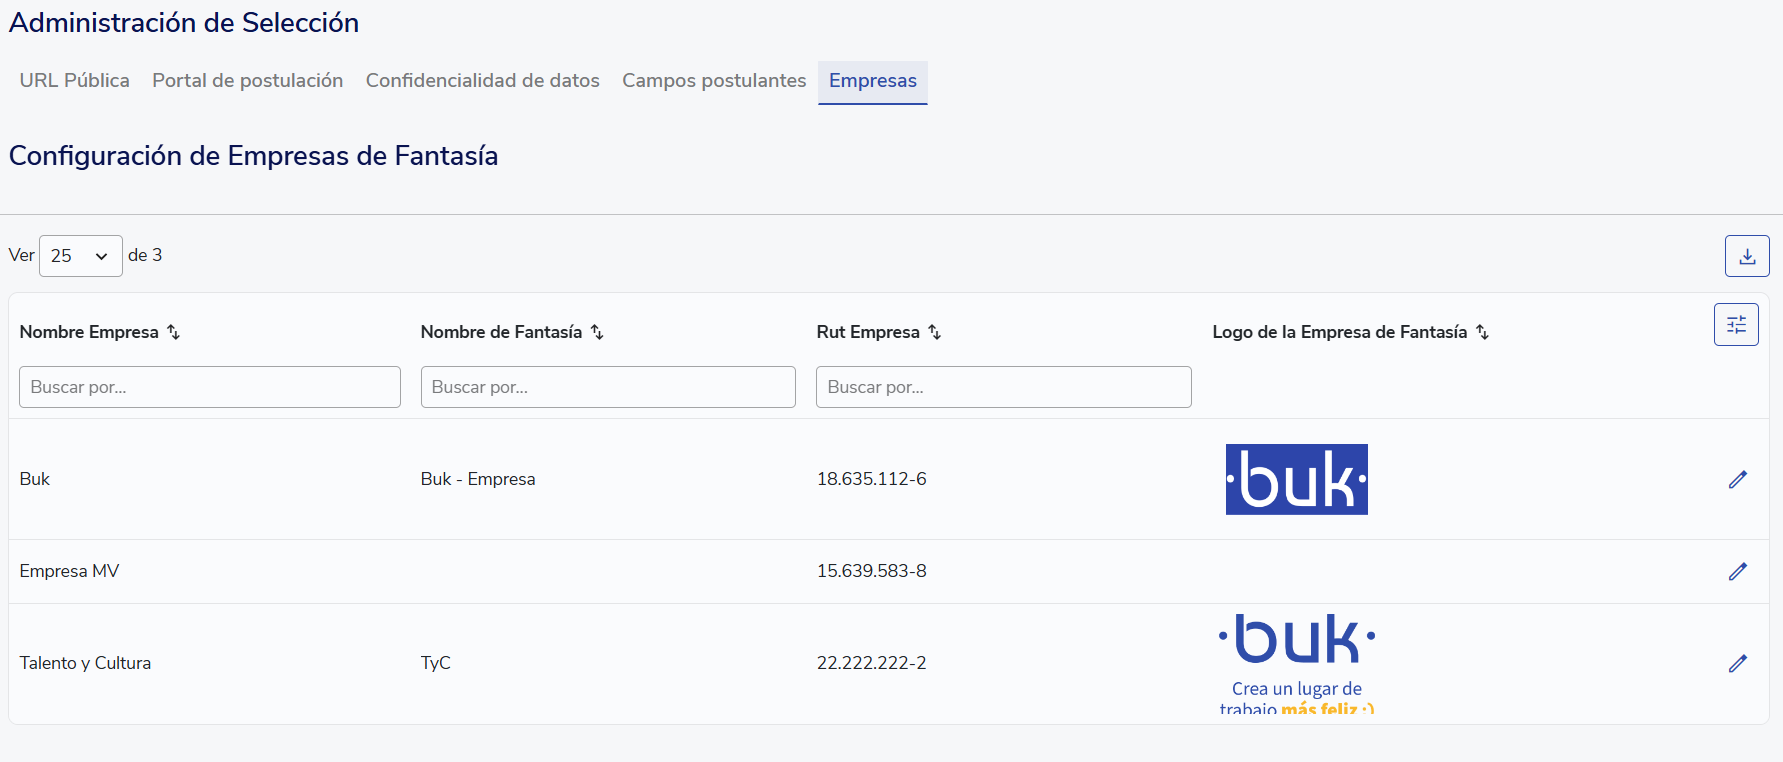Screen dimensions: 1783x762
Task: Click the Nombre de Fantasía search box
Action: tap(607, 387)
